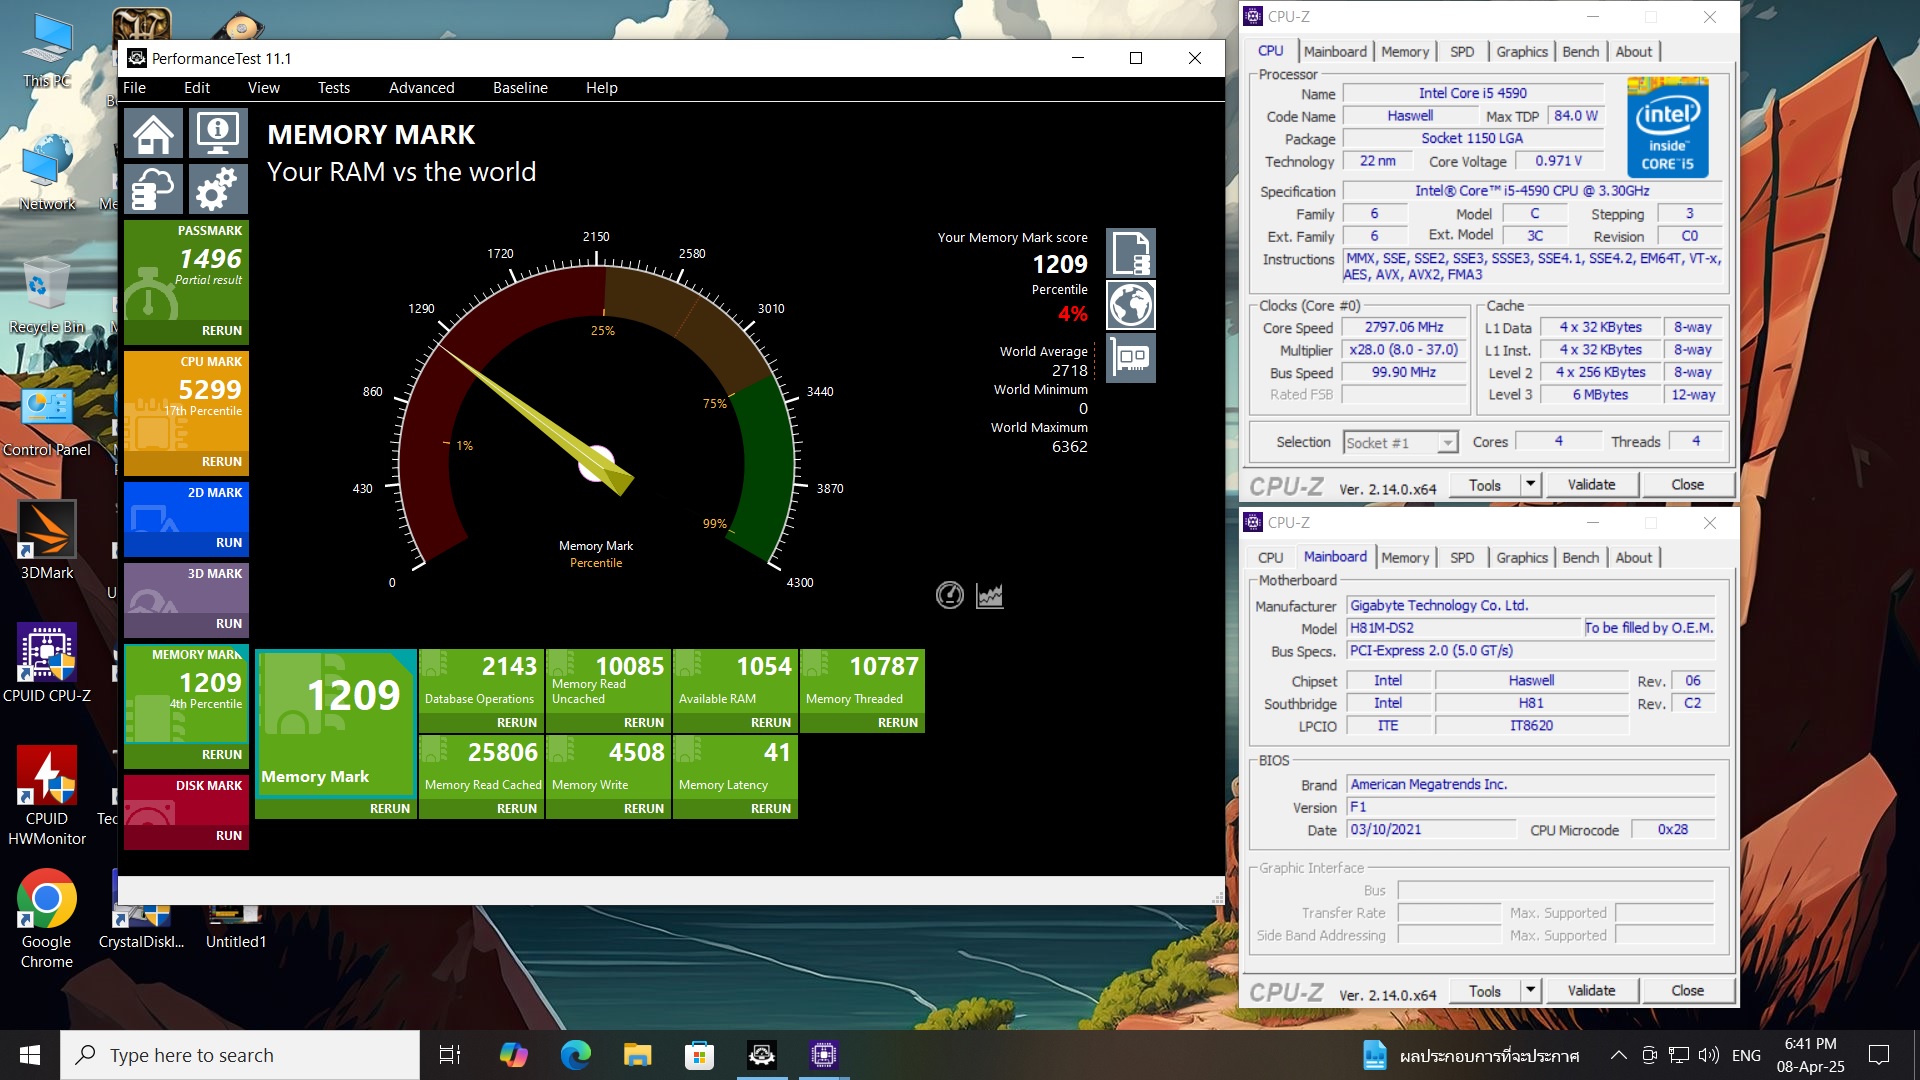Click the Copilot icon in the taskbar
The height and width of the screenshot is (1080, 1920).
(513, 1055)
